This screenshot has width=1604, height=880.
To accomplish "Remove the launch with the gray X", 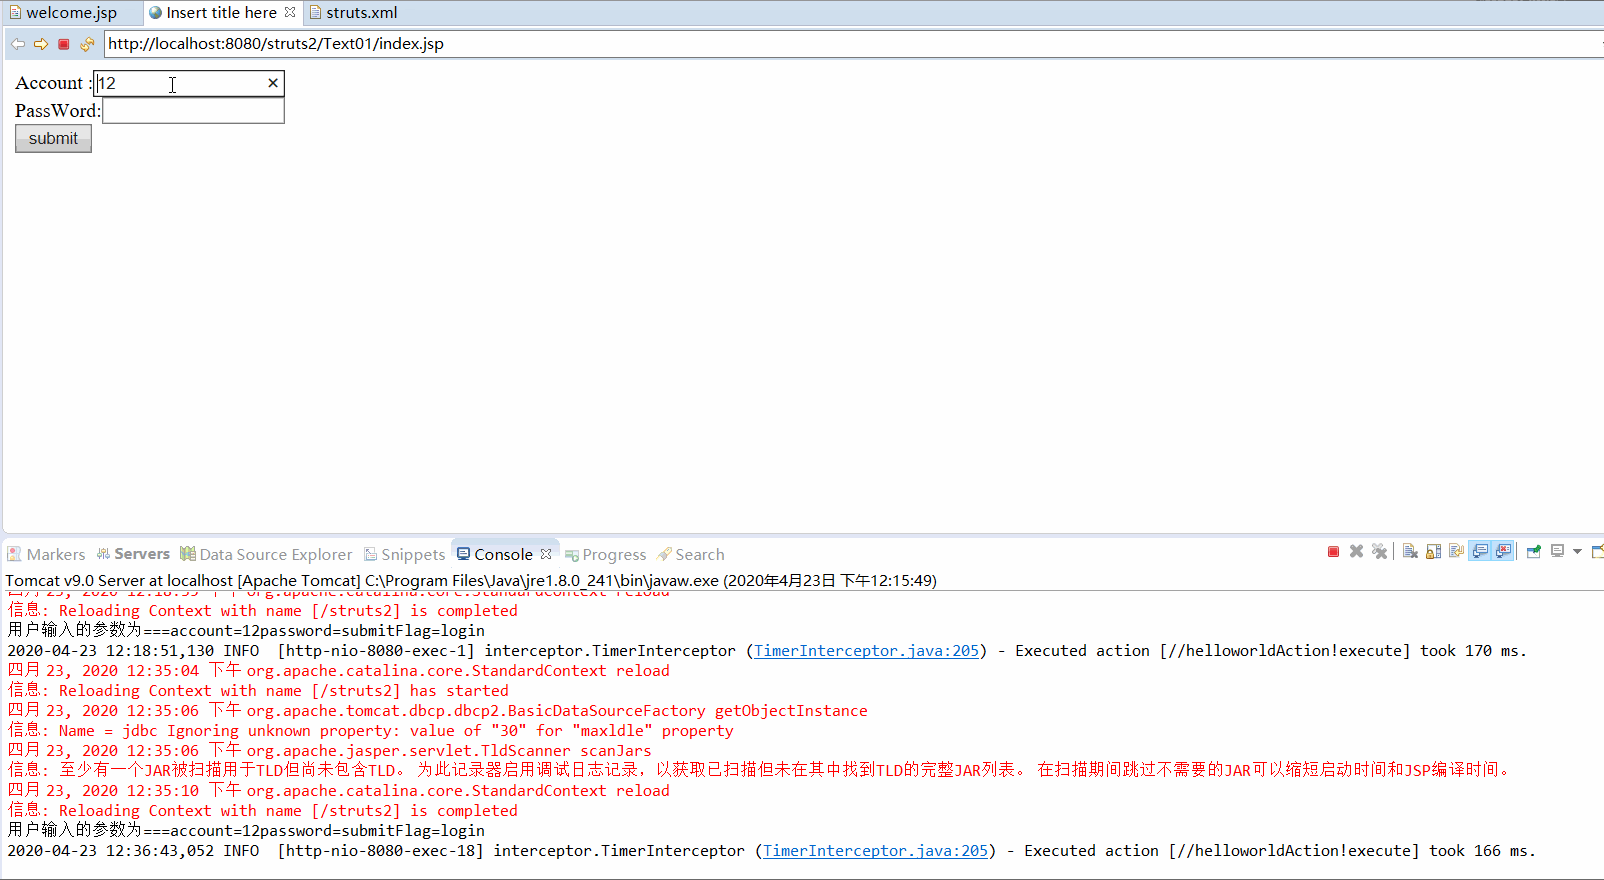I will [x=1356, y=552].
